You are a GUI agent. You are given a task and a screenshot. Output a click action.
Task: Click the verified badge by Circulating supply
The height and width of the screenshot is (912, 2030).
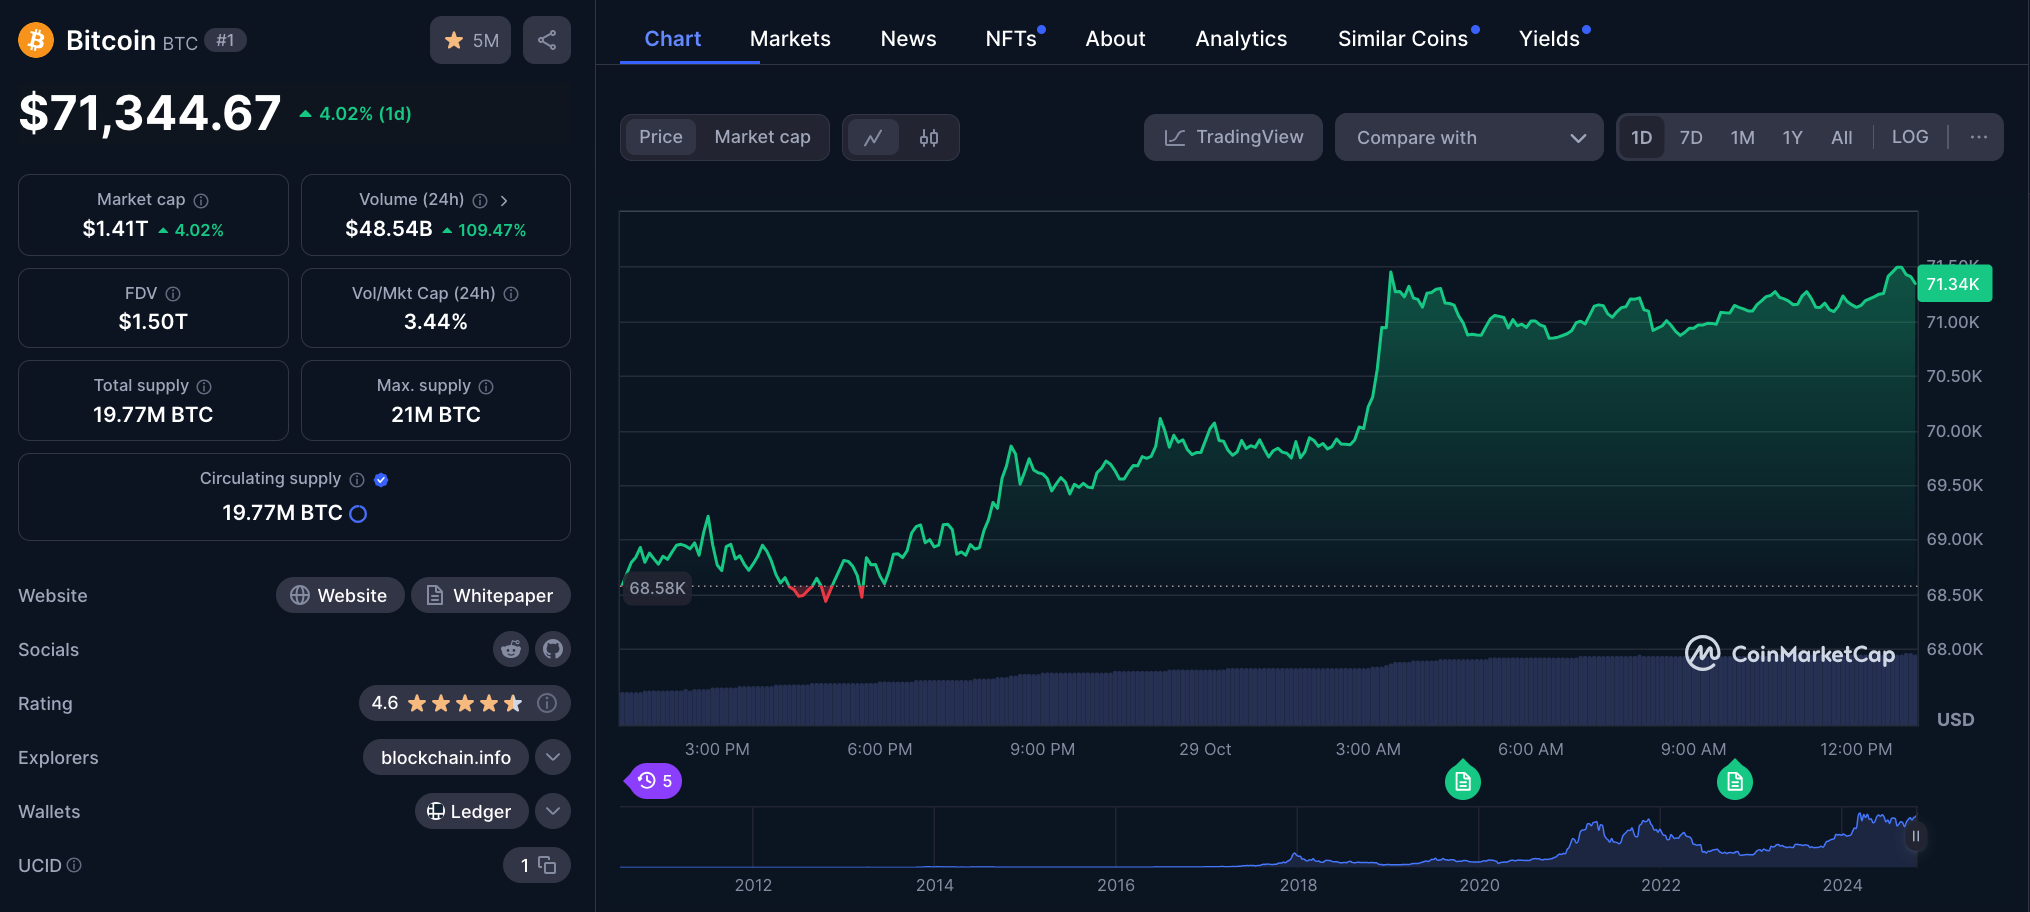[381, 480]
